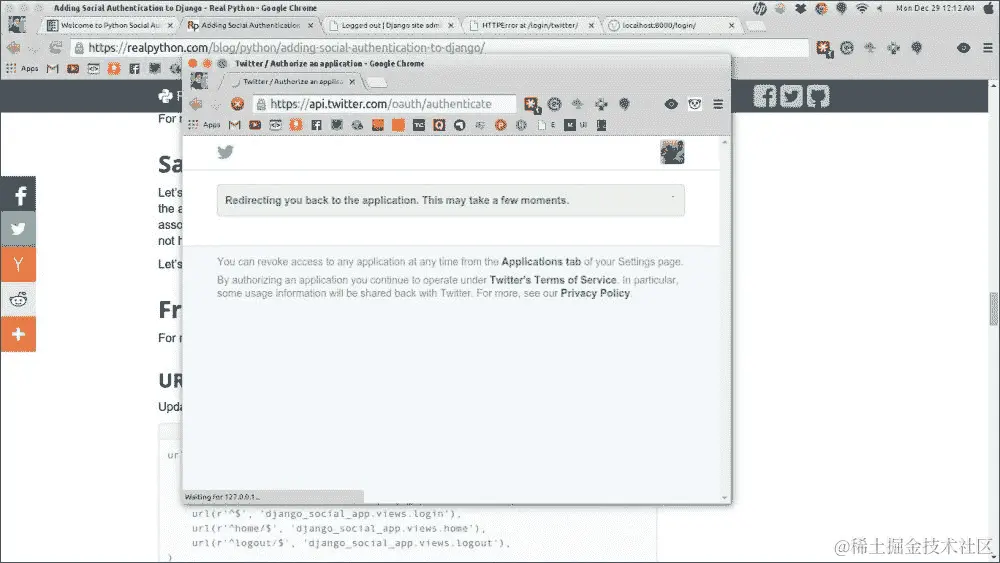This screenshot has height=563, width=1000.
Task: Share the article on Reddit via the sidebar
Action: [x=18, y=299]
